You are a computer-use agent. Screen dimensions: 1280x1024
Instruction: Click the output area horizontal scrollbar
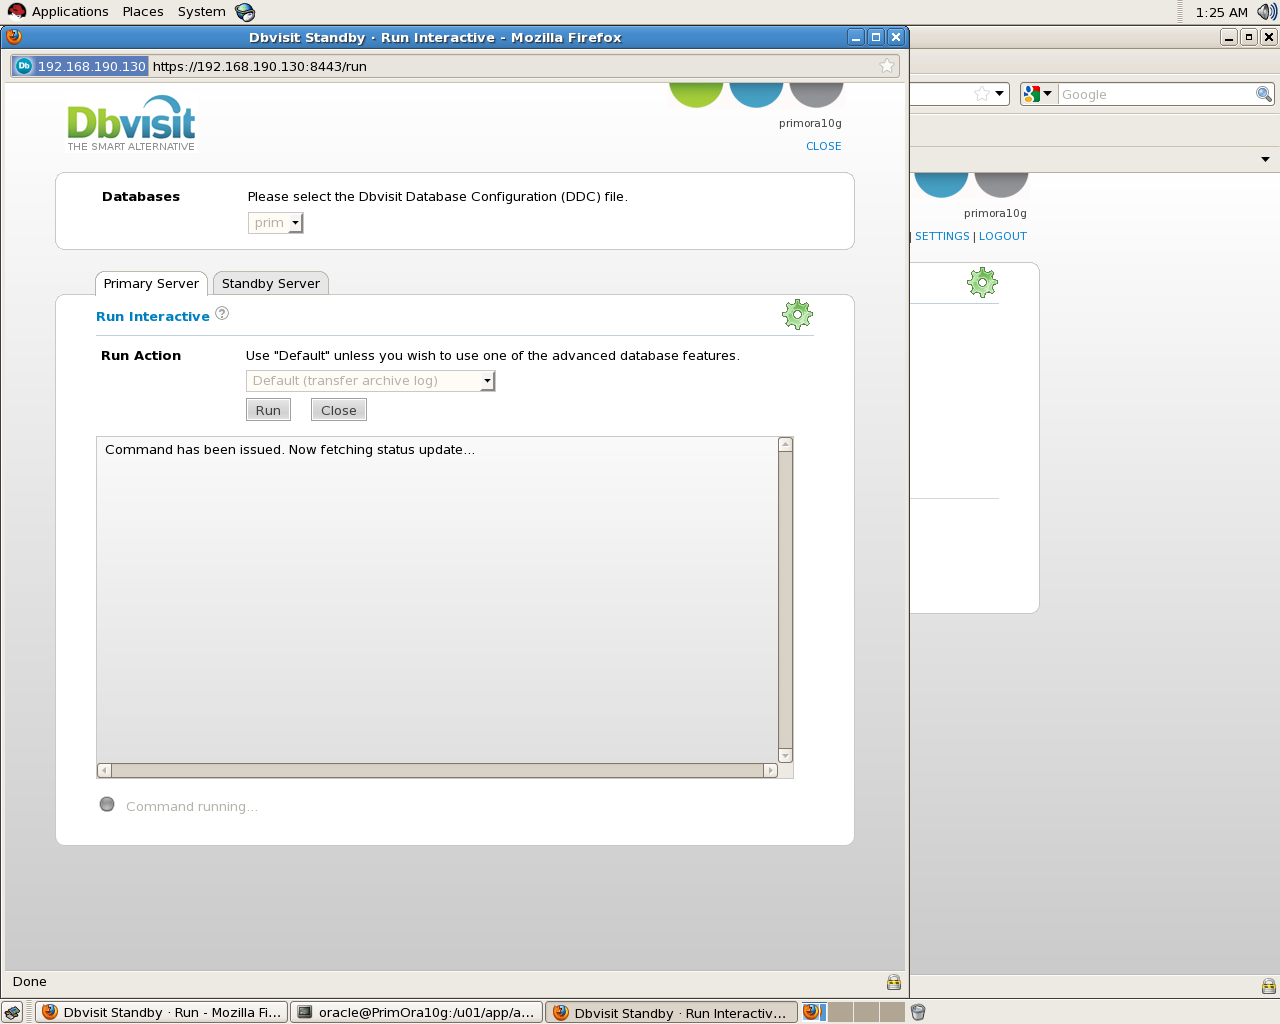click(x=437, y=771)
